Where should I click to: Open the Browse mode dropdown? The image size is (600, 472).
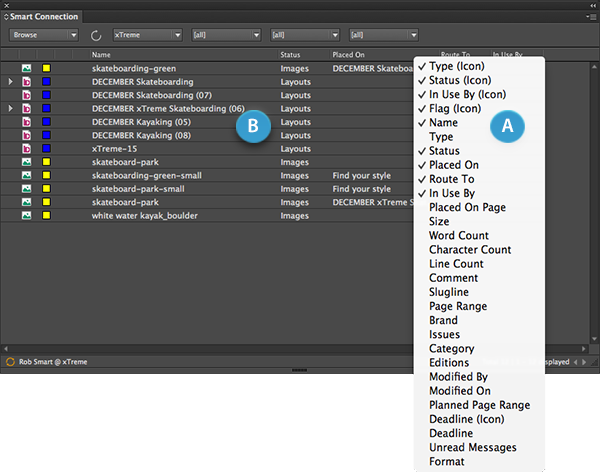point(44,35)
